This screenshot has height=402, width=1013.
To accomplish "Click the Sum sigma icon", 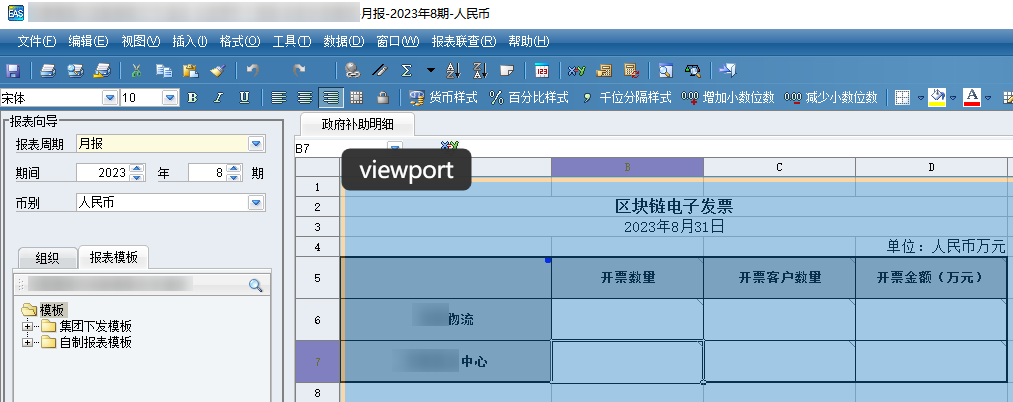I will 406,70.
